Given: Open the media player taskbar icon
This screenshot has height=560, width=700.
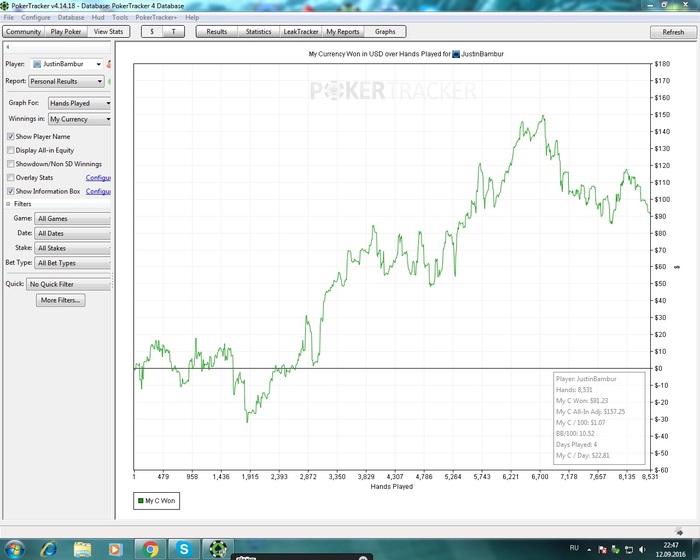Looking at the screenshot, I should (x=116, y=549).
